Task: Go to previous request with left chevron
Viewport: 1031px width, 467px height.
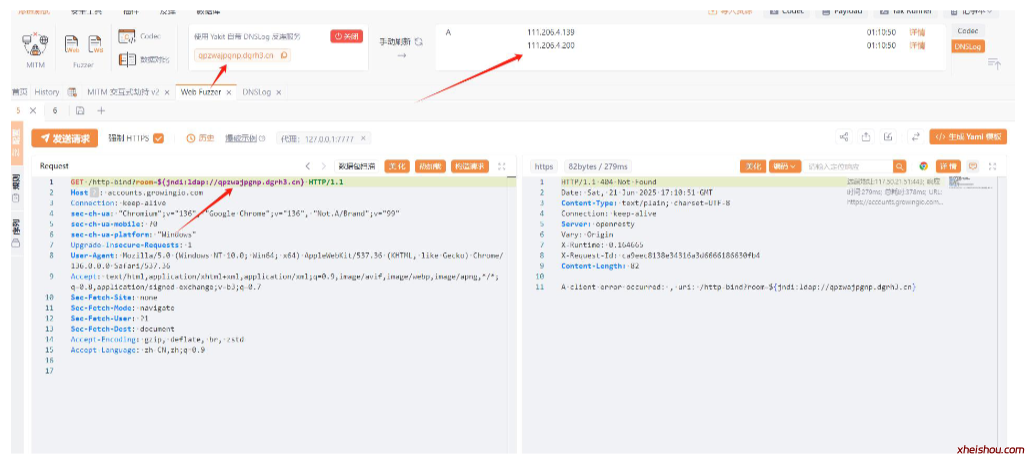Action: click(x=307, y=166)
